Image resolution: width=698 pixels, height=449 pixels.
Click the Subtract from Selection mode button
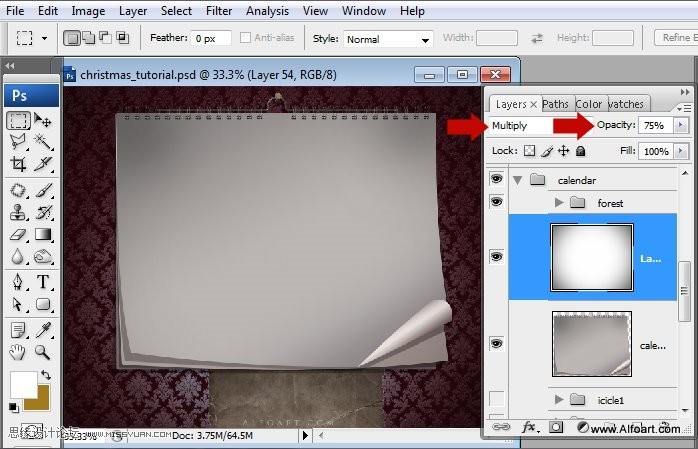106,38
